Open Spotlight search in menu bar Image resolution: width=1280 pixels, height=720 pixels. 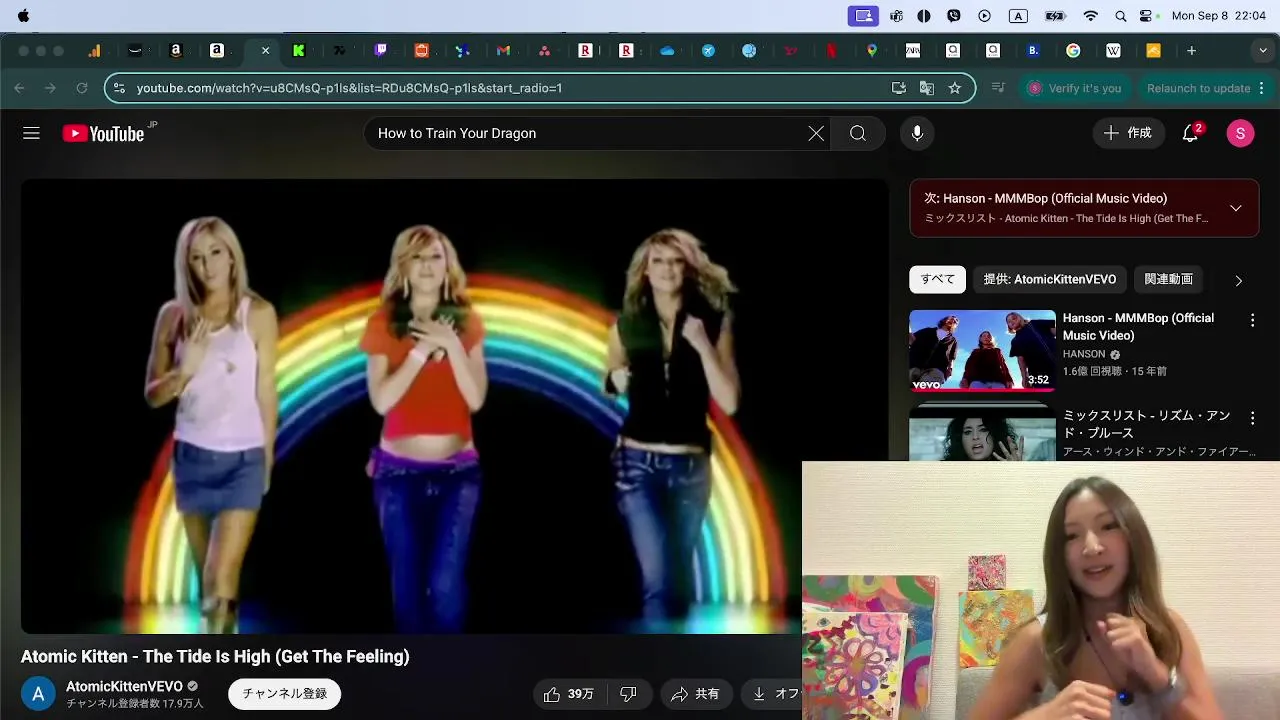click(1120, 16)
